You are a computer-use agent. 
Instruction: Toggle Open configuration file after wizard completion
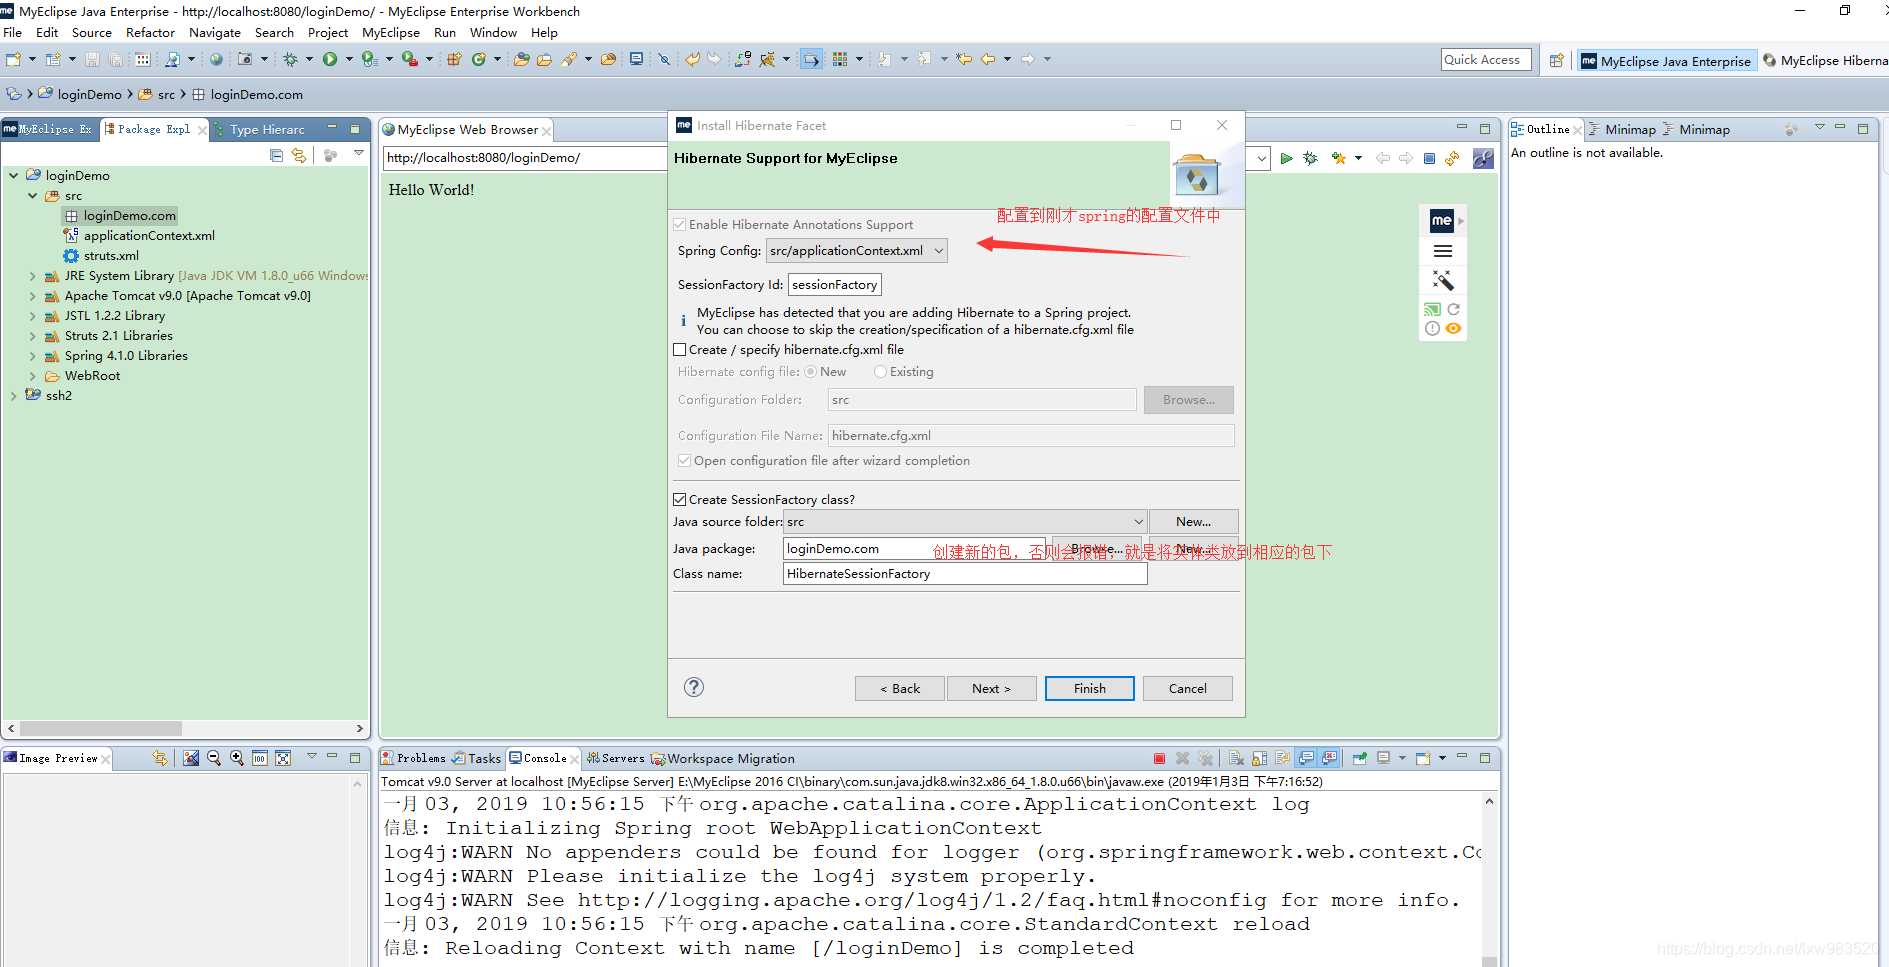coord(684,461)
